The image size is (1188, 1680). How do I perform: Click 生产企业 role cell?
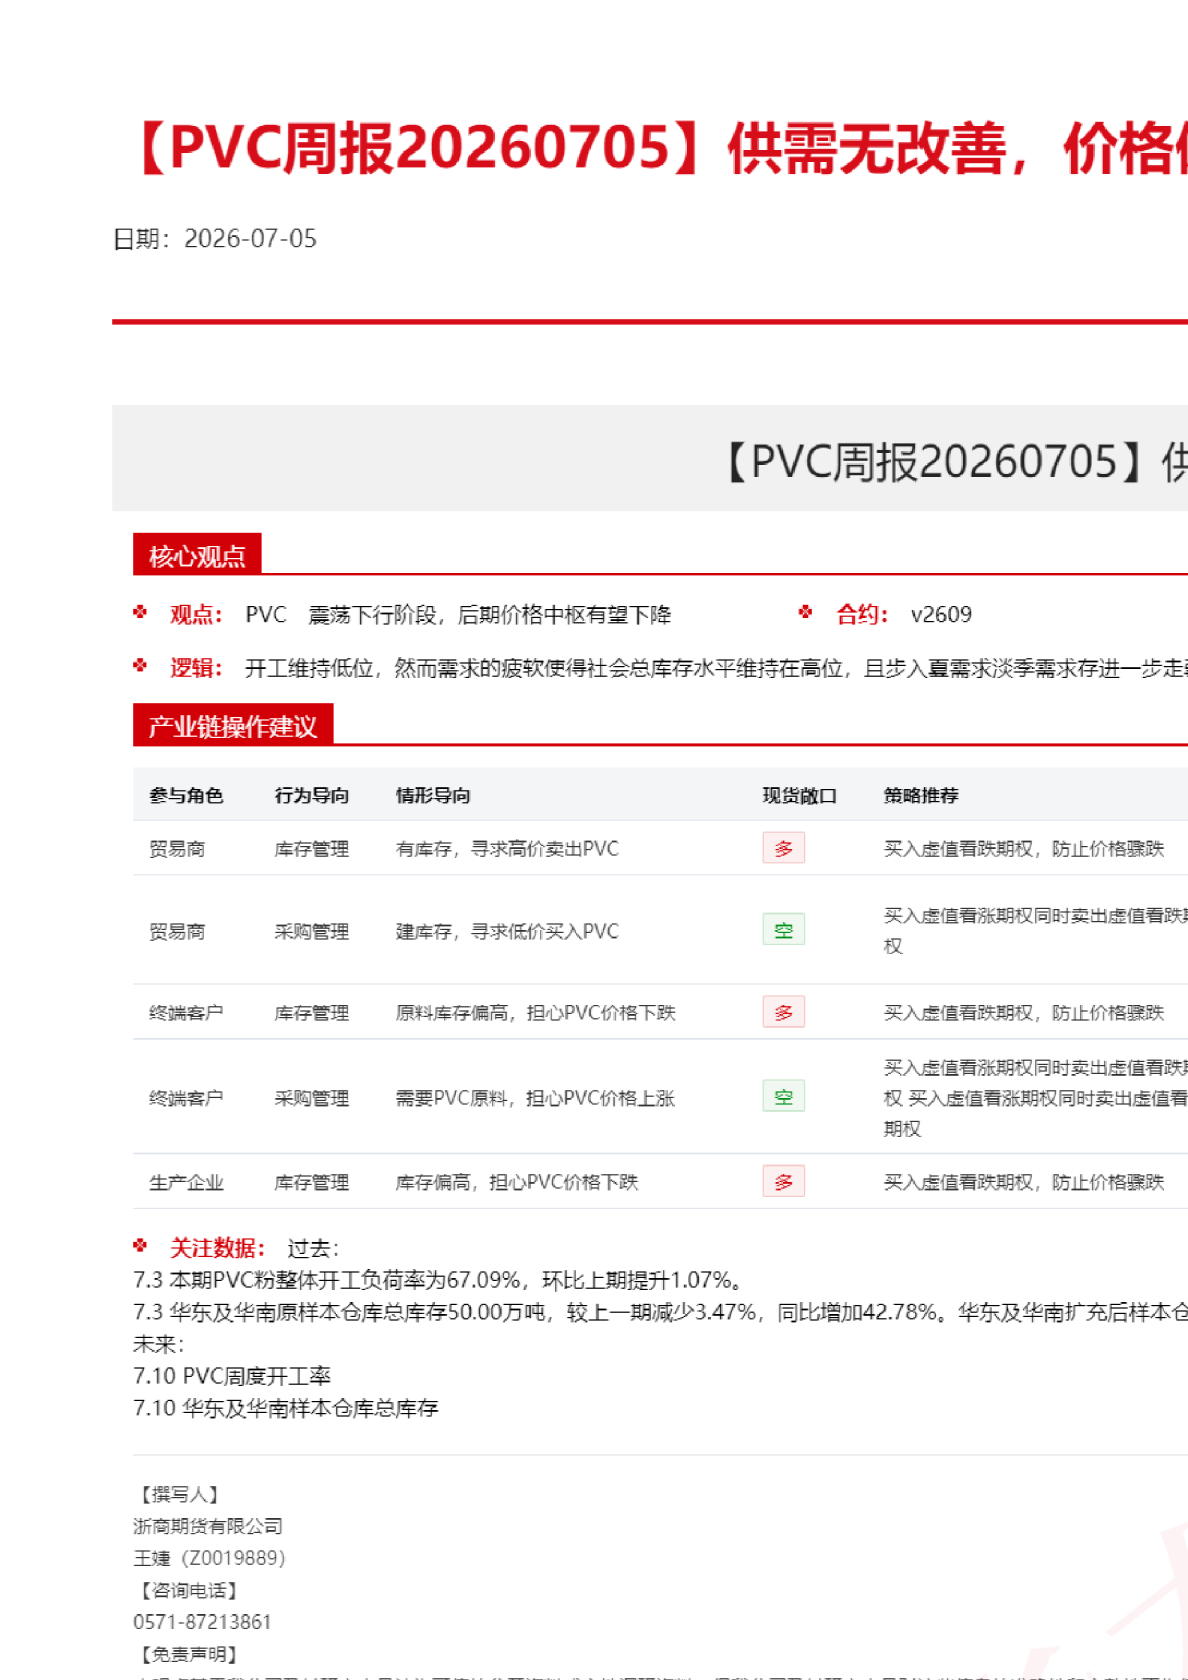point(186,1183)
